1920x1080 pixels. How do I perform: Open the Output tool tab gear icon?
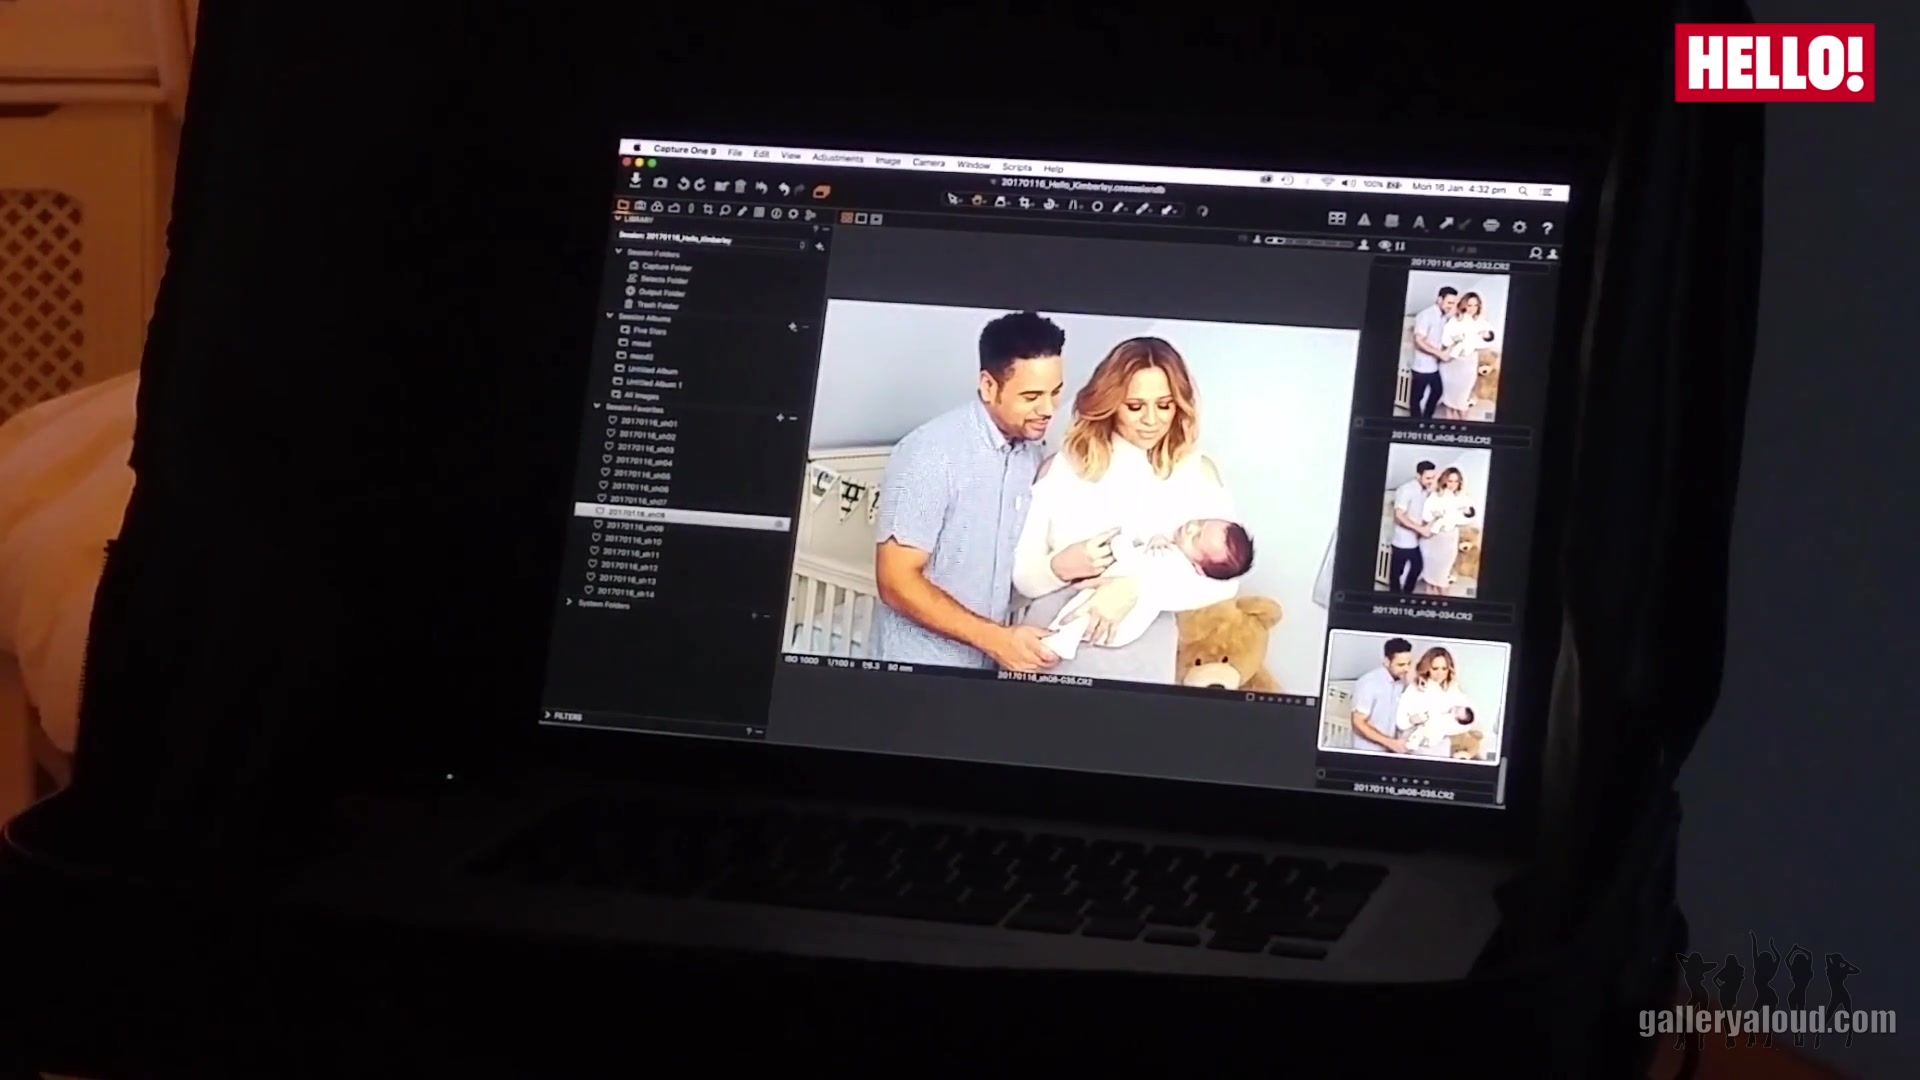point(793,213)
